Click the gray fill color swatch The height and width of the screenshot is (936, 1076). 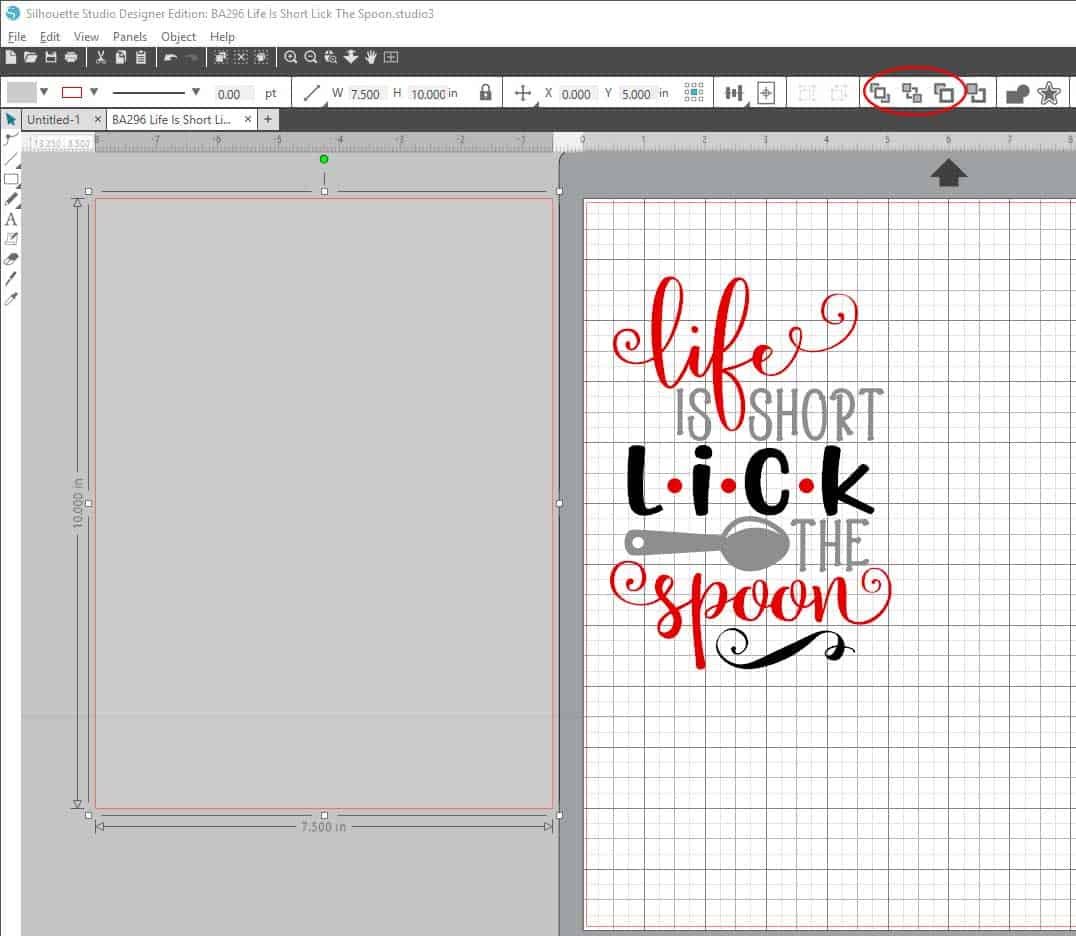click(21, 93)
